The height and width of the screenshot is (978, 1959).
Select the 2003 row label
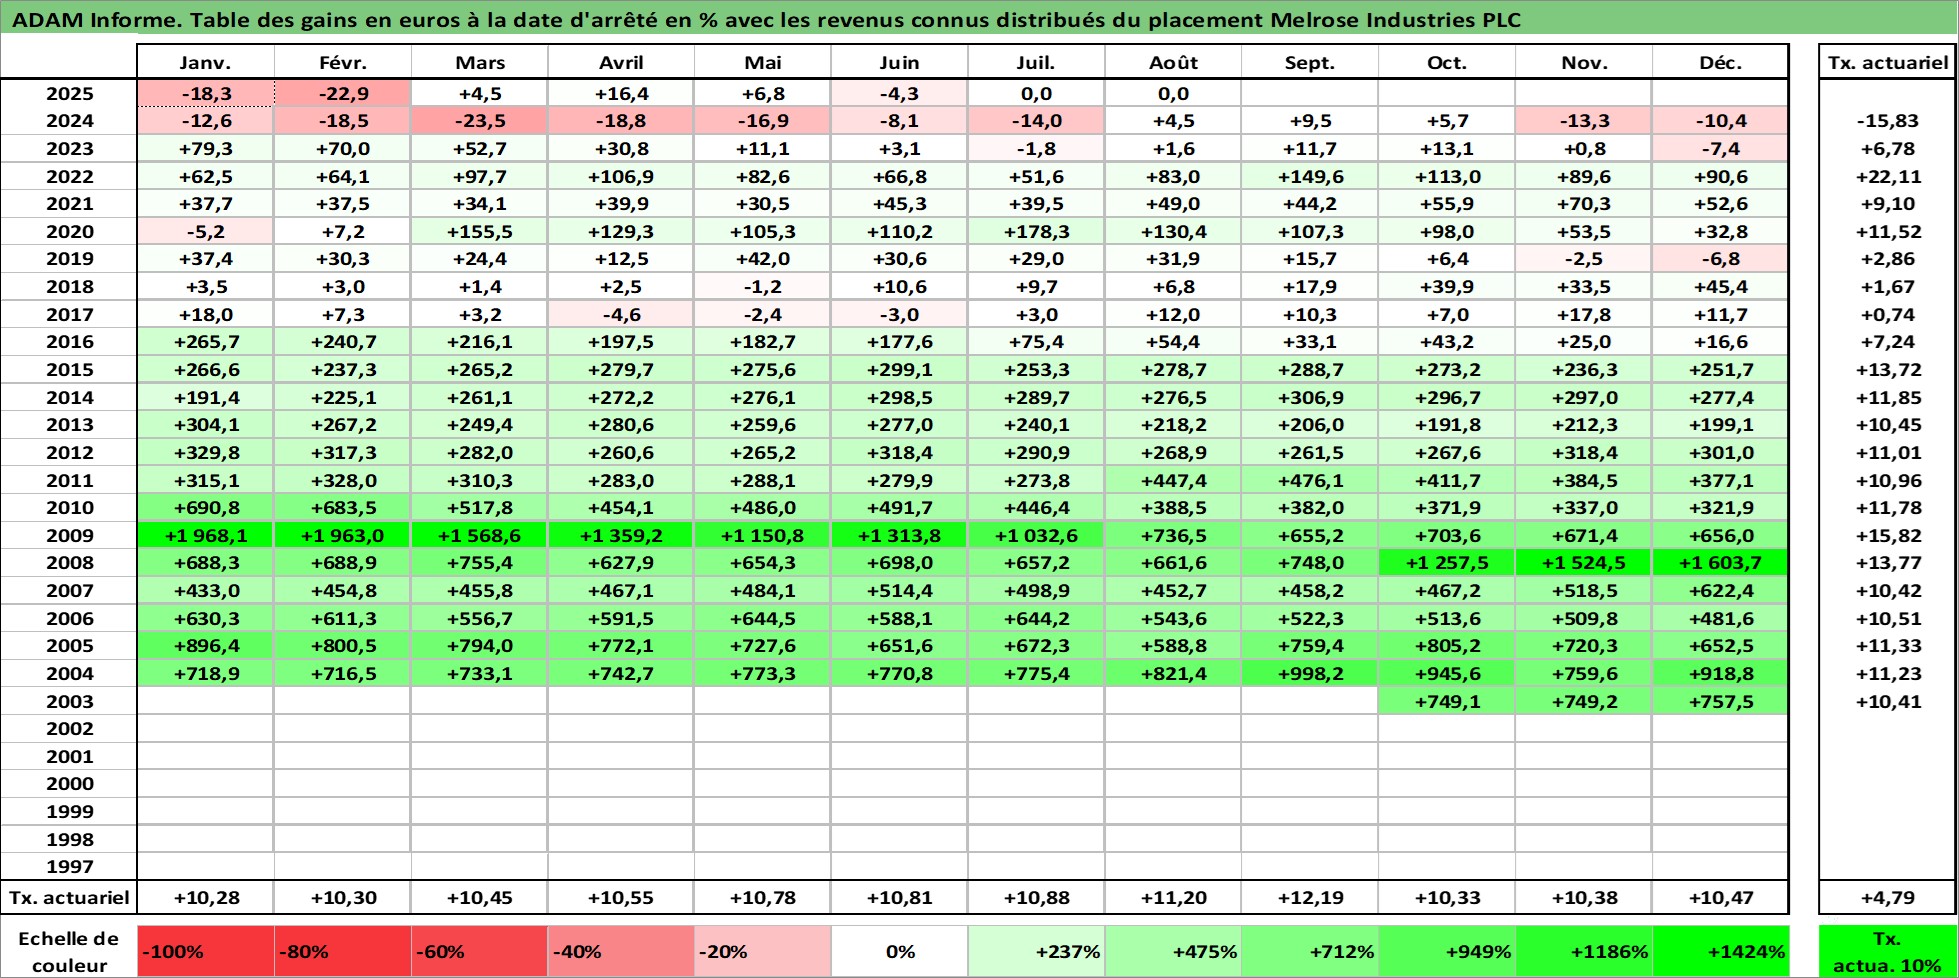(x=69, y=702)
